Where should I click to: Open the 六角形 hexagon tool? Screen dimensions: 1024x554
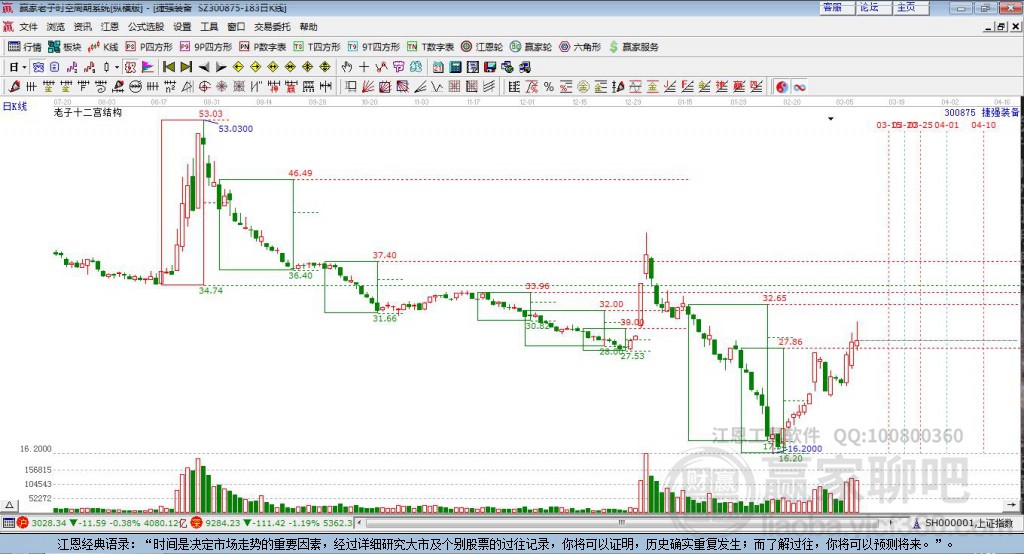pyautogui.click(x=580, y=47)
